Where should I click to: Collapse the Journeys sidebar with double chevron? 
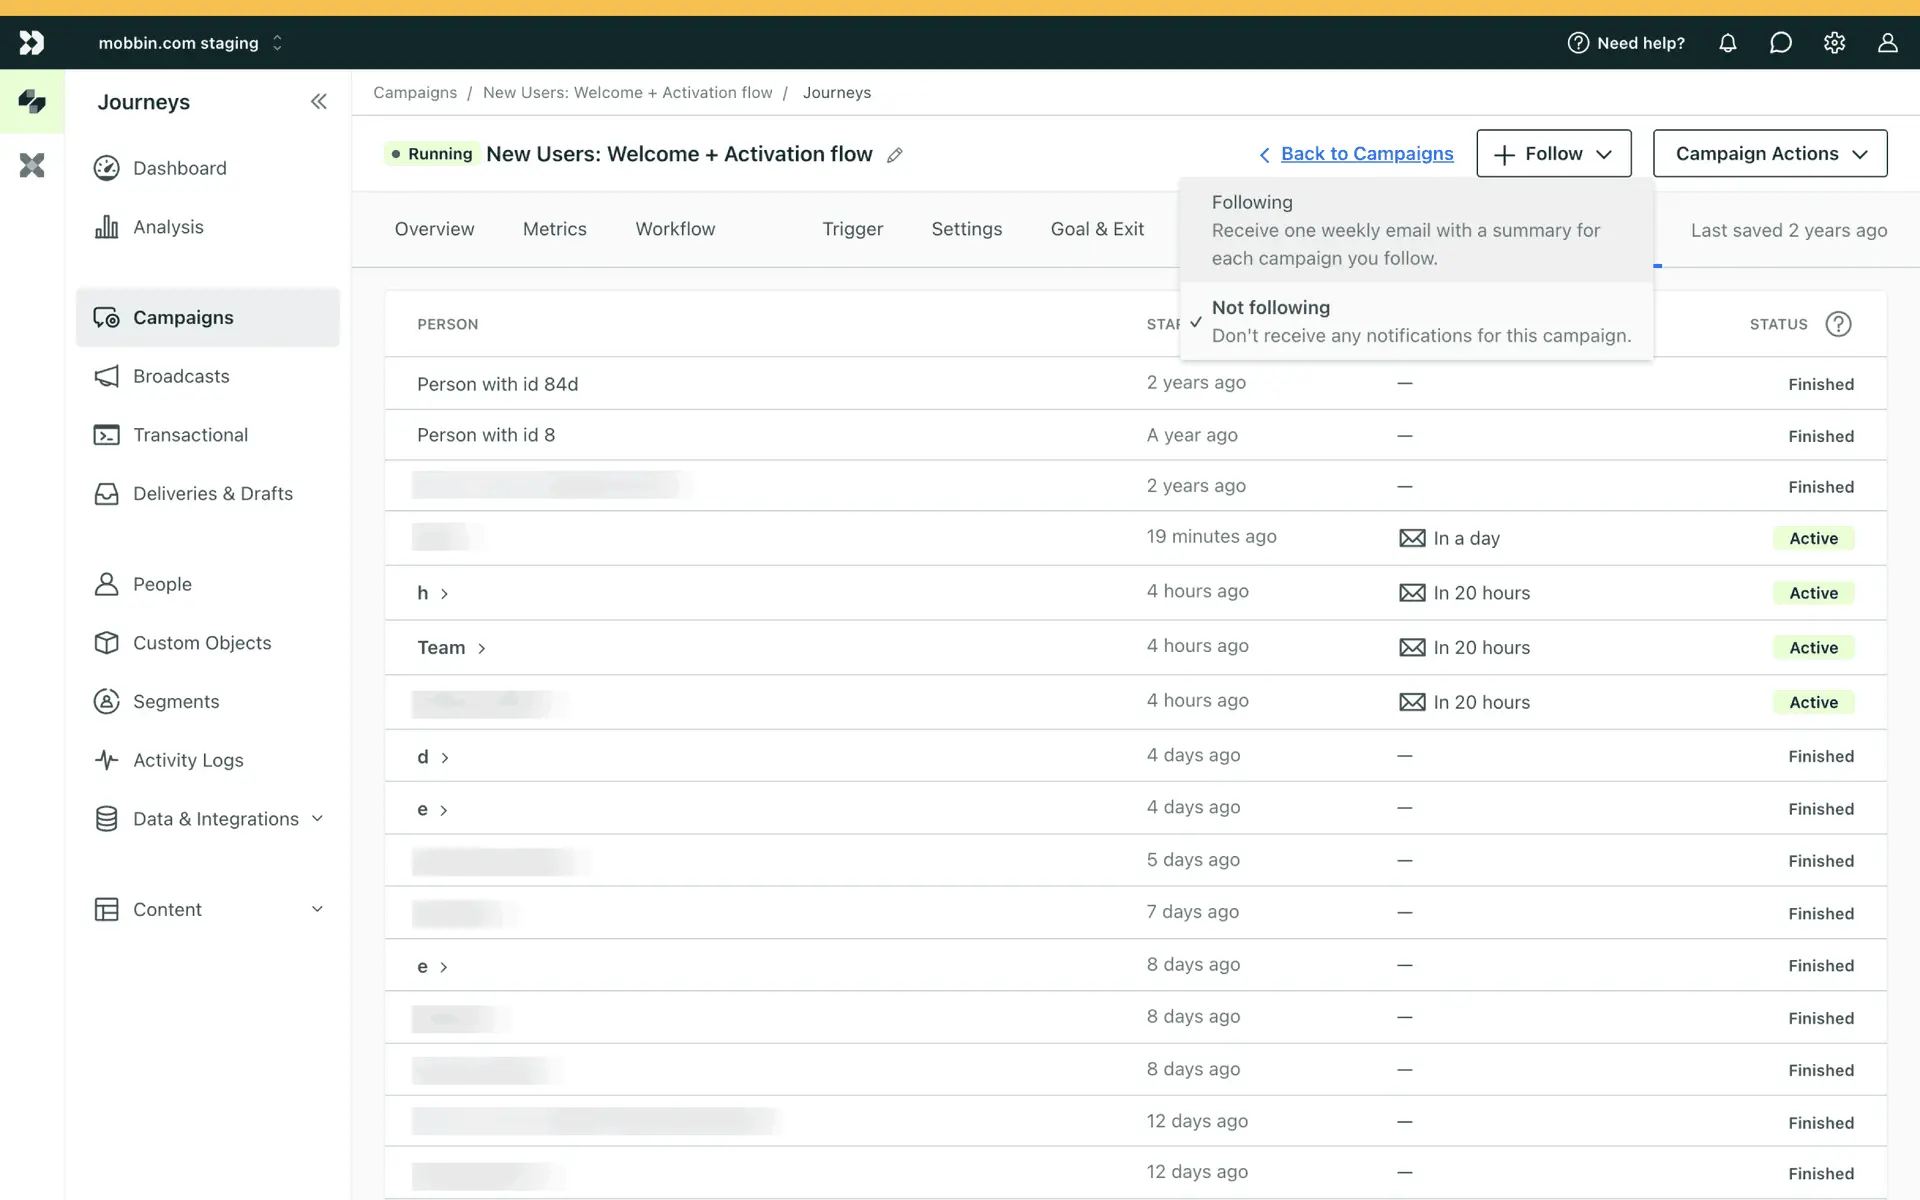click(x=318, y=102)
